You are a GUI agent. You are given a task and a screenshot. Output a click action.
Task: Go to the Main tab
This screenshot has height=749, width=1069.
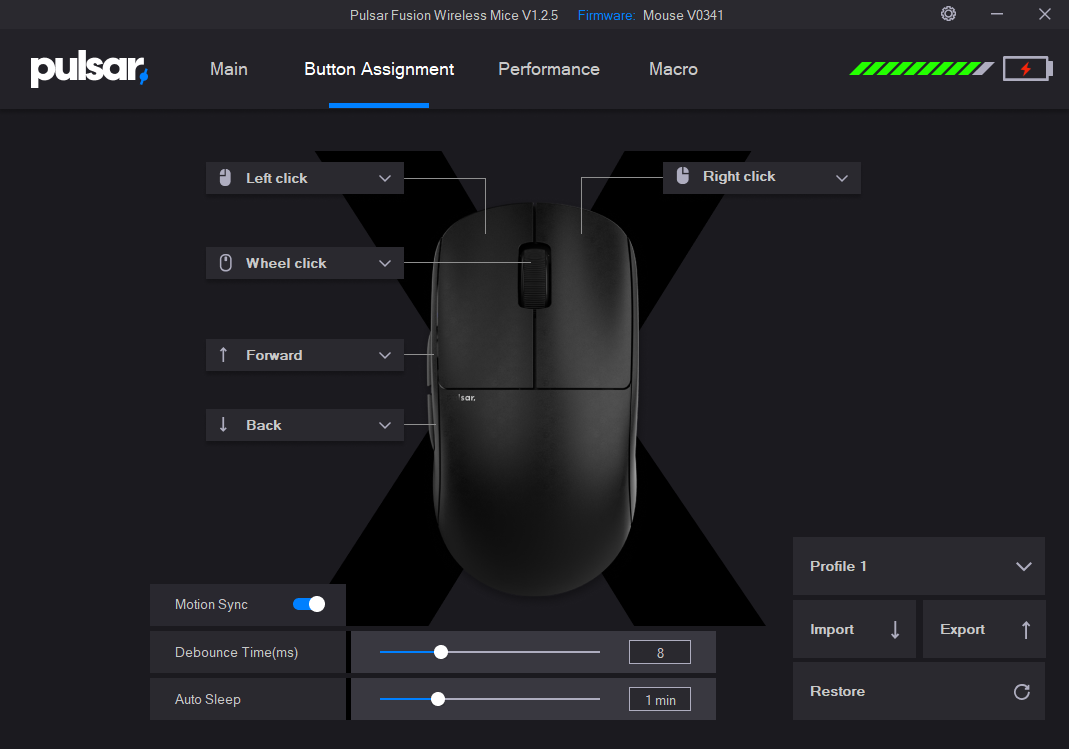pyautogui.click(x=229, y=69)
